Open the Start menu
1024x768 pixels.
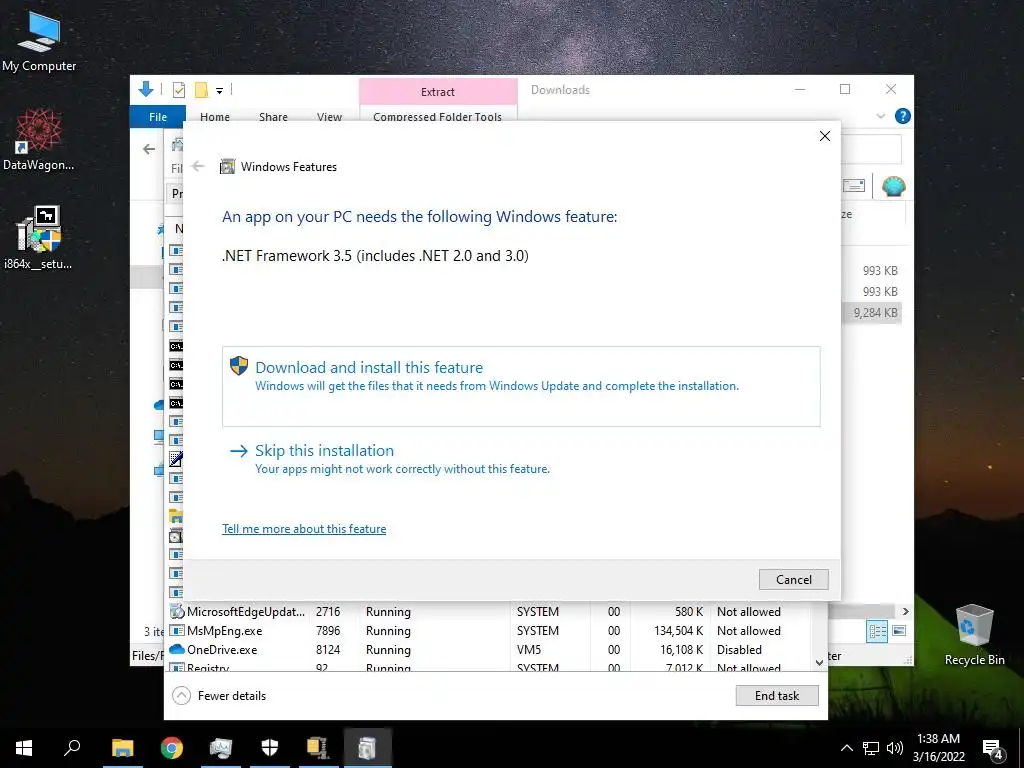(x=24, y=748)
